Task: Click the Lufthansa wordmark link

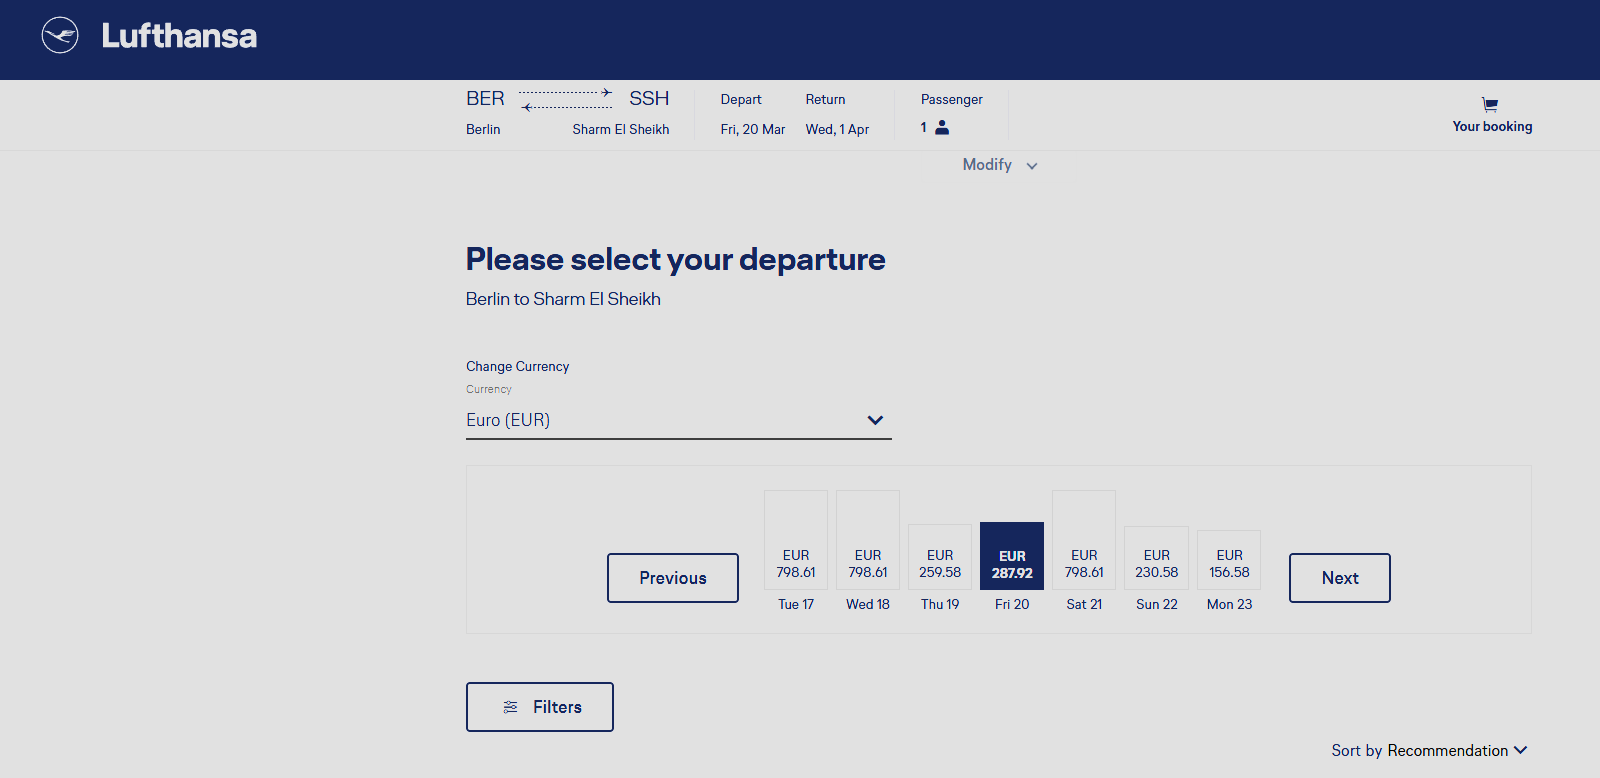Action: [x=179, y=36]
